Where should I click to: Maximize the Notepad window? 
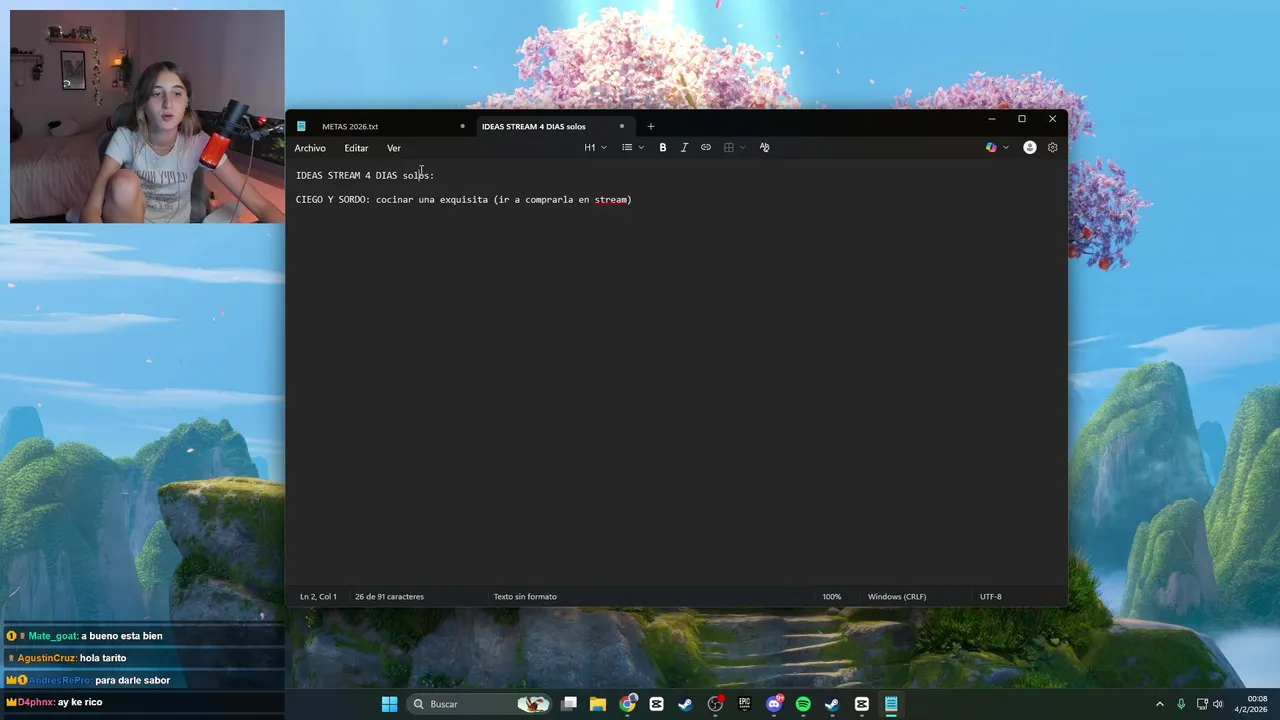pyautogui.click(x=1021, y=119)
